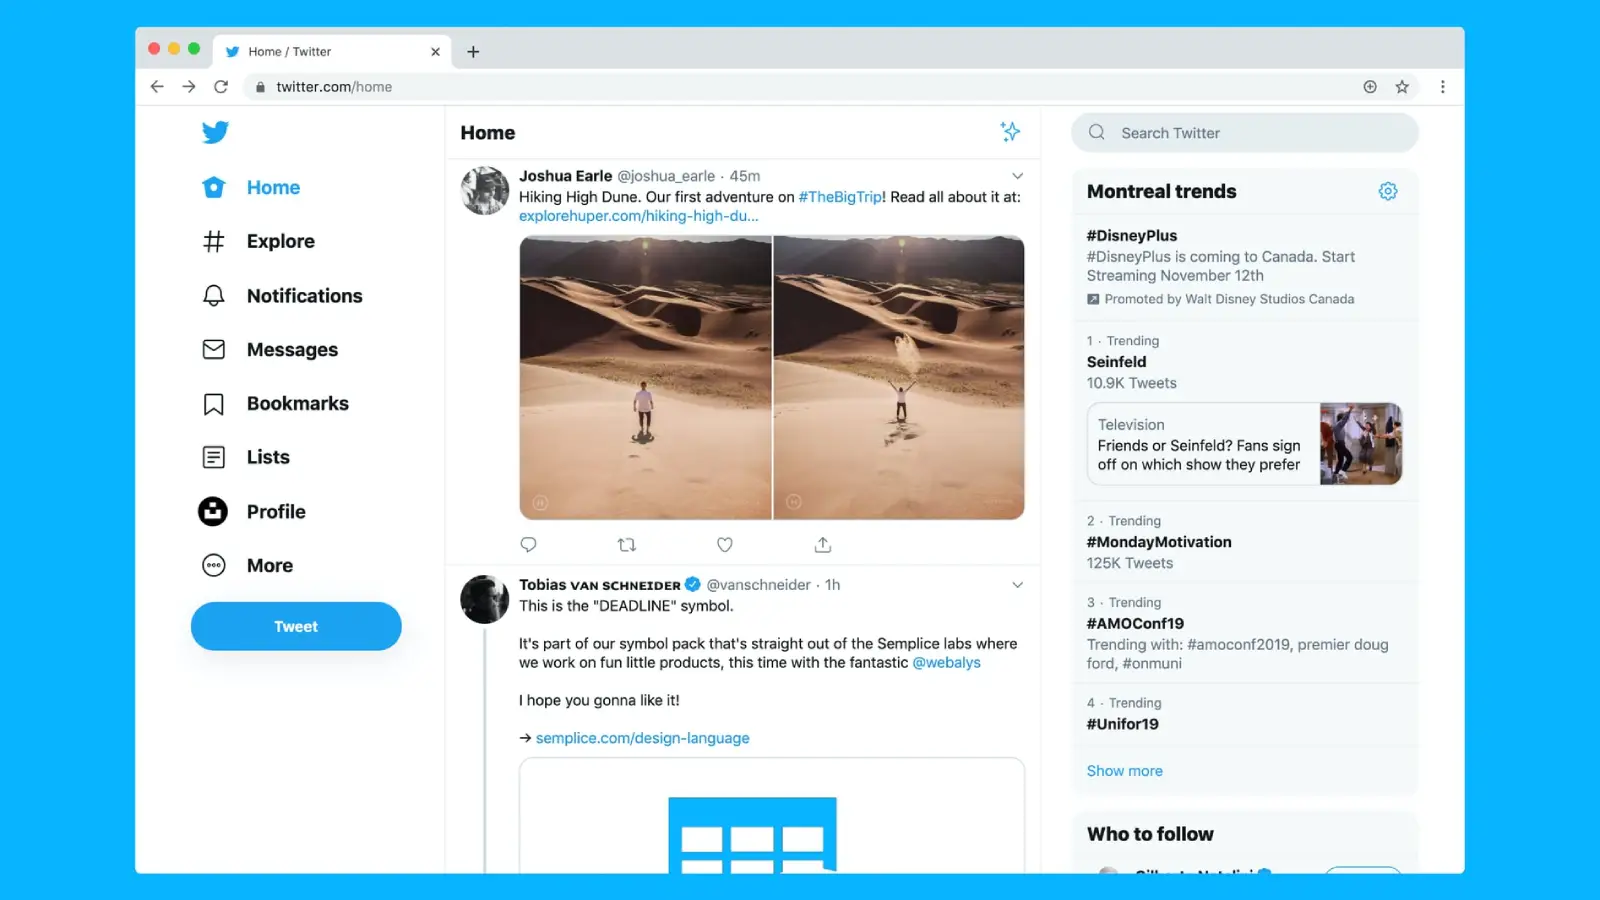
Task: Open Lists from the sidebar
Action: (268, 457)
